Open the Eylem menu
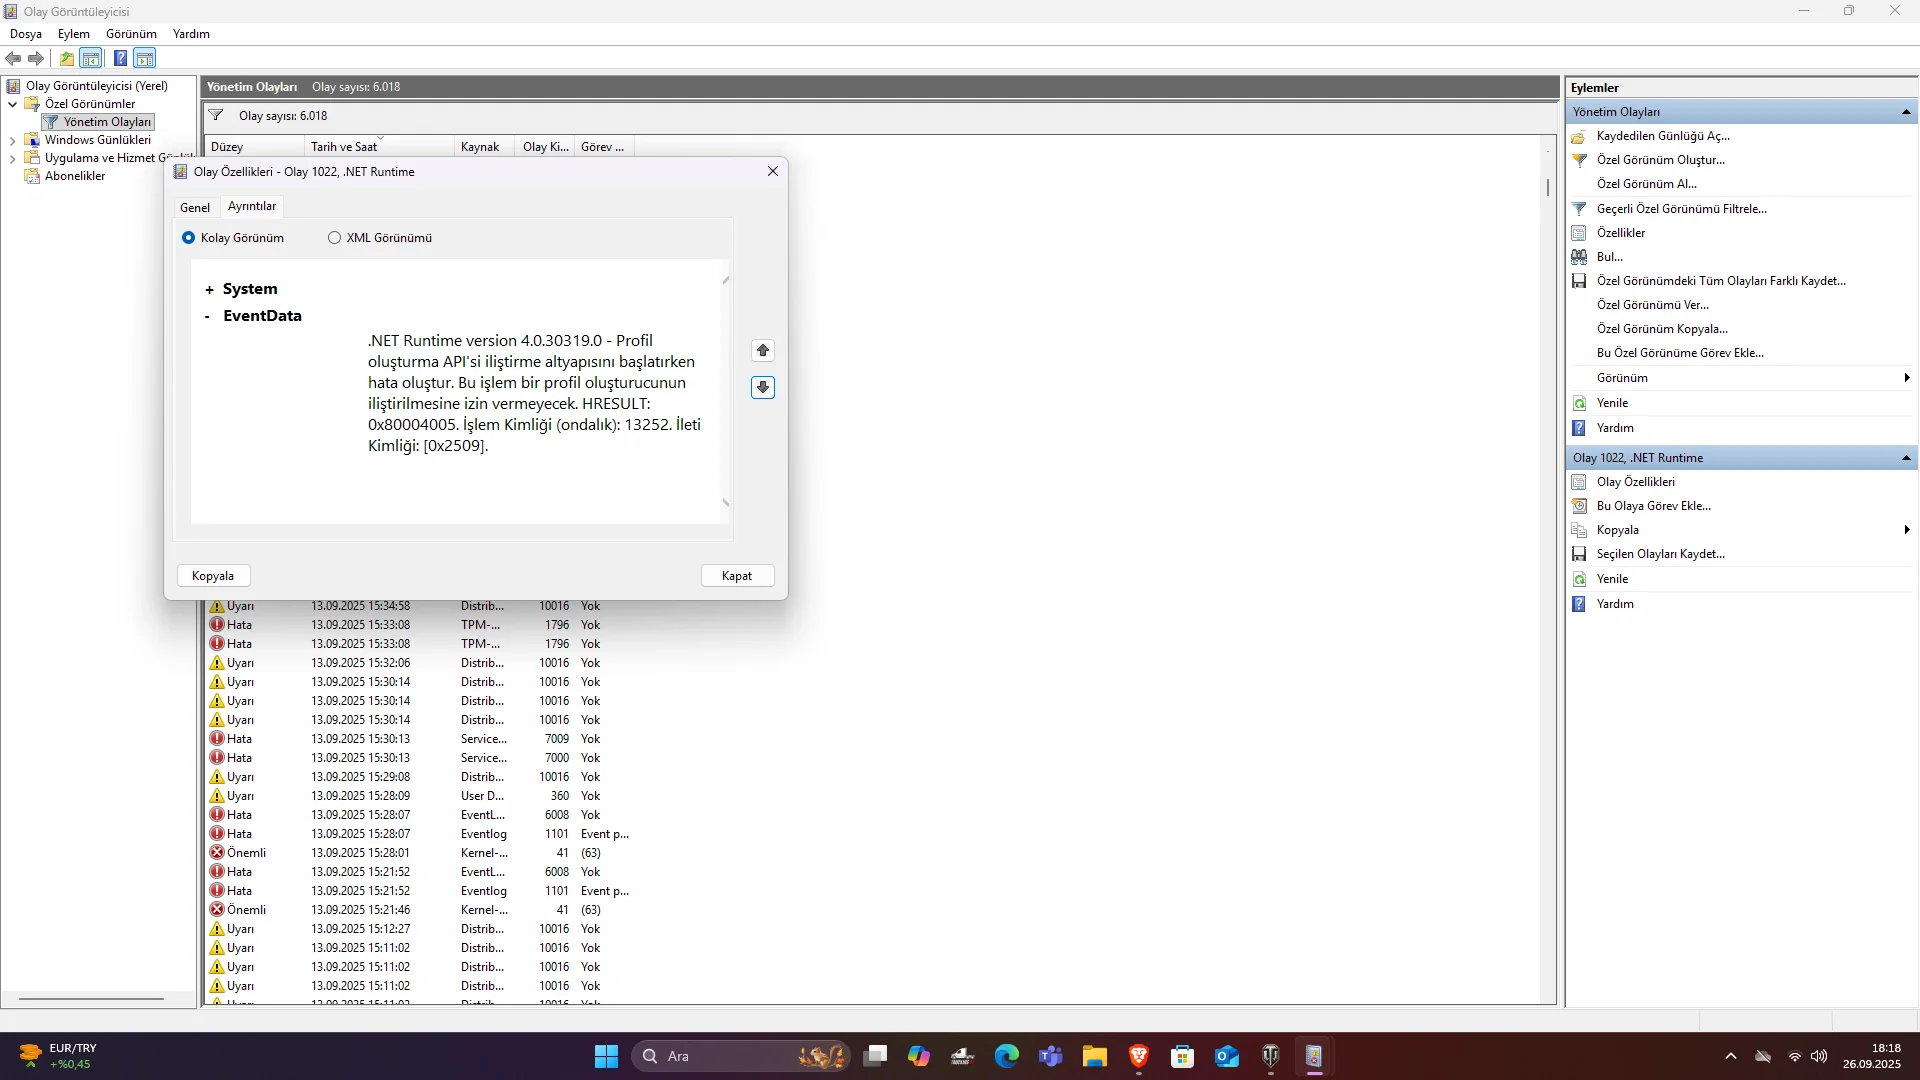The width and height of the screenshot is (1920, 1080). [x=73, y=34]
